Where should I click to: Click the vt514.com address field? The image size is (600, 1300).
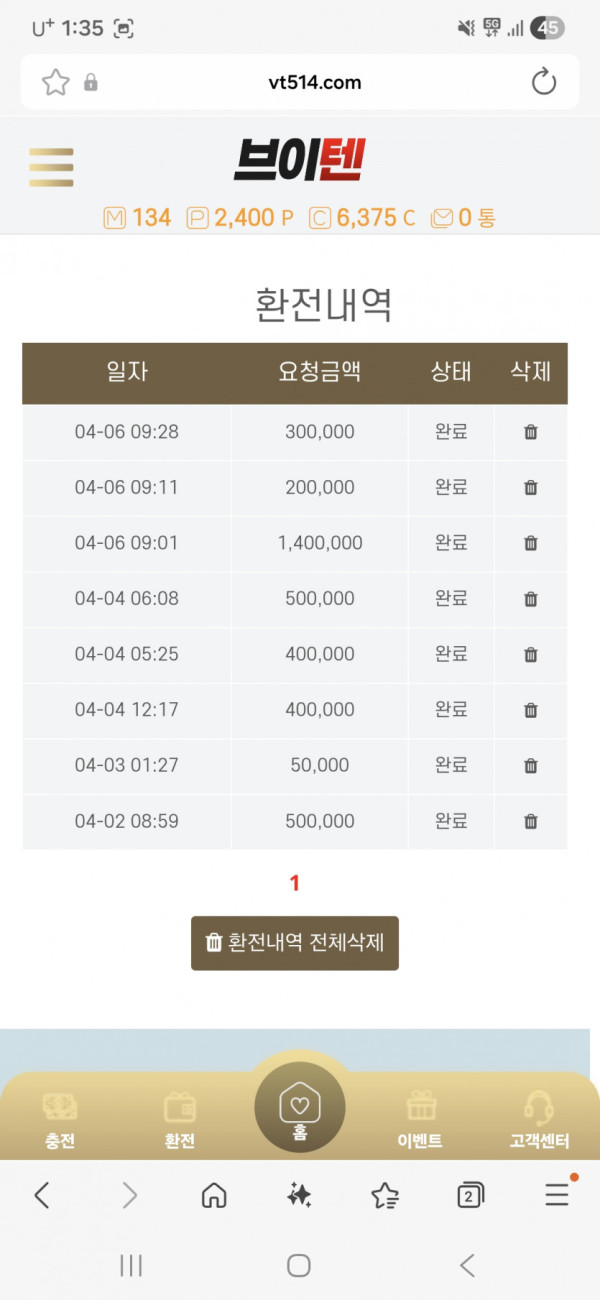(x=300, y=82)
